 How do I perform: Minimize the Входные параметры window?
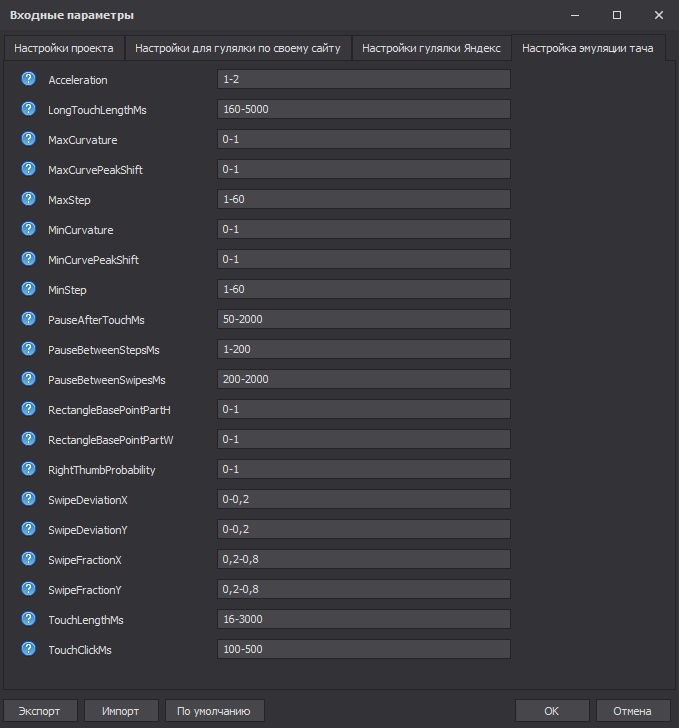[575, 15]
